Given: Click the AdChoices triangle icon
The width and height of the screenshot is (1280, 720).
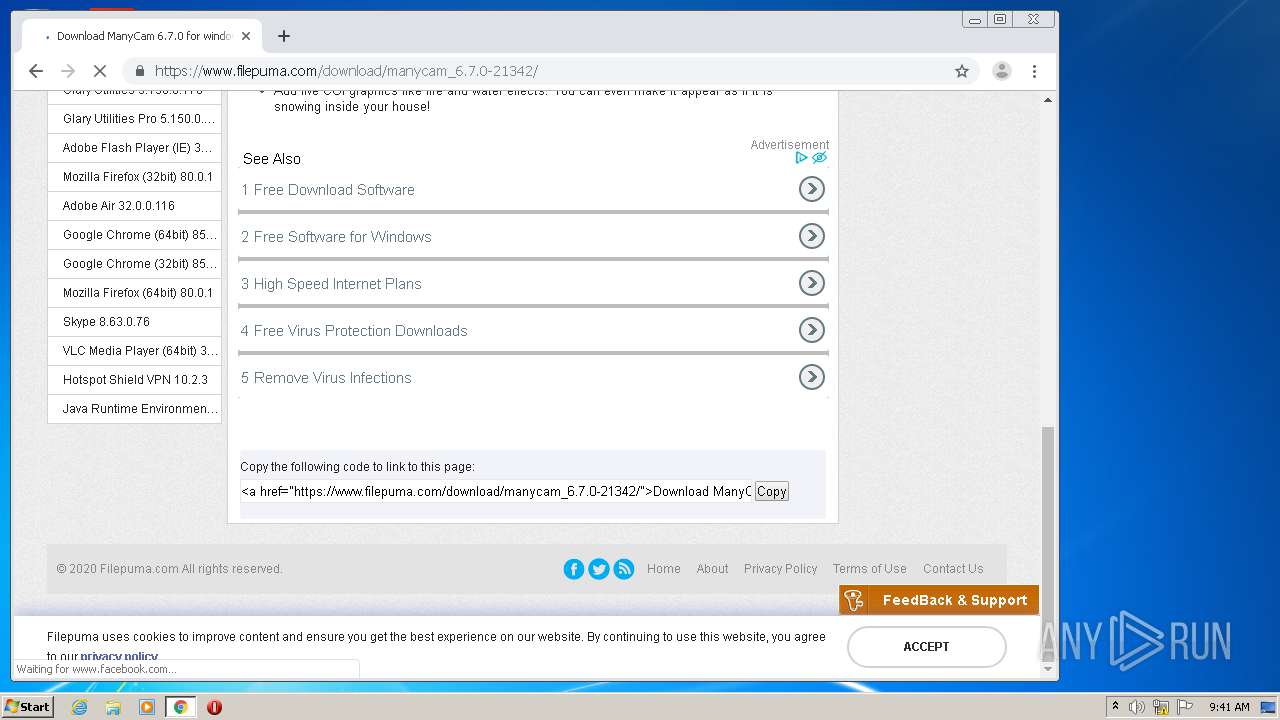Looking at the screenshot, I should [801, 158].
